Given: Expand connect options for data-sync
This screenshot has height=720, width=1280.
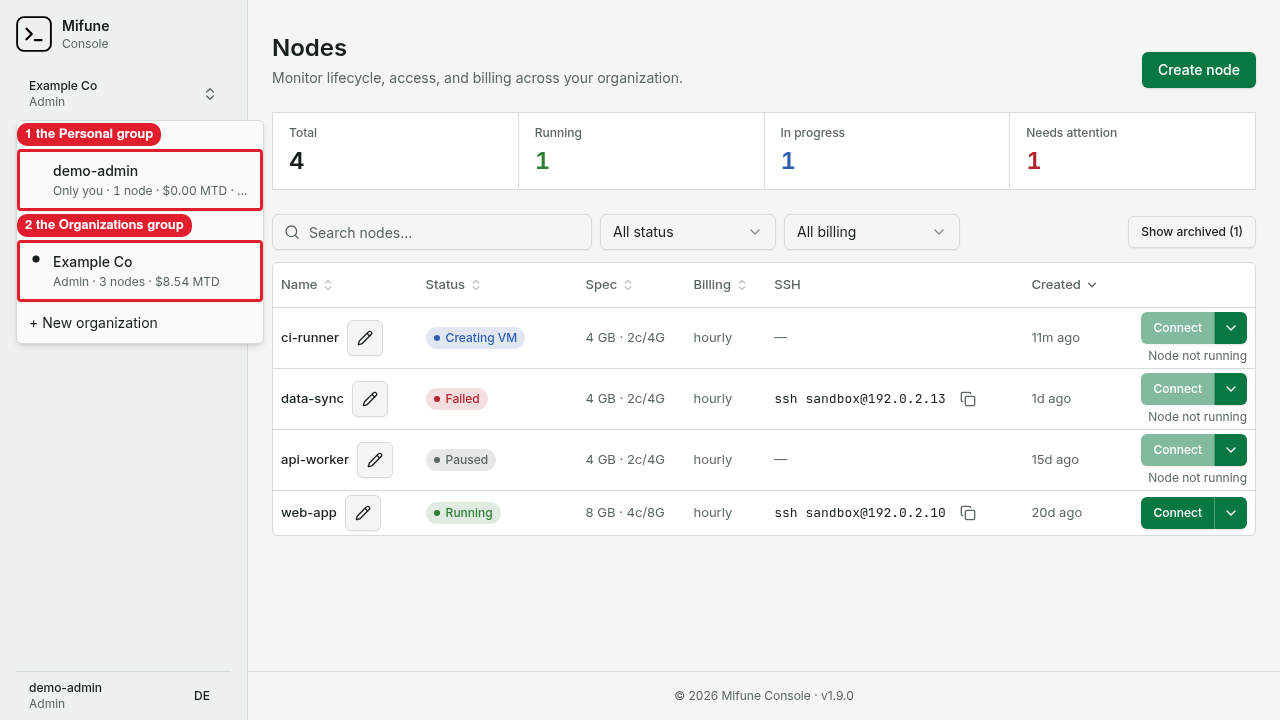Looking at the screenshot, I should (1231, 389).
